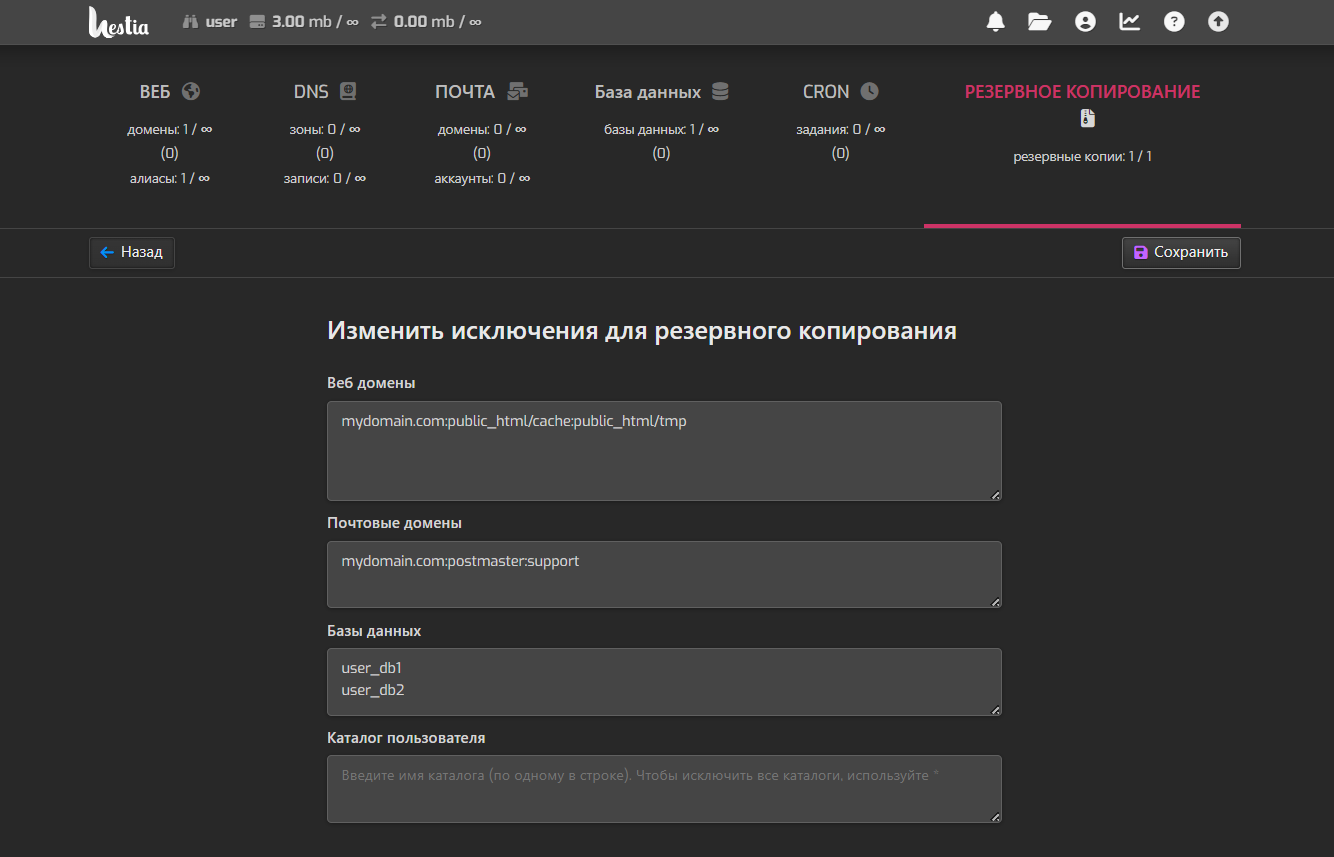Click the mail icon next to ПОЧТА
The width and height of the screenshot is (1334, 857).
517,91
